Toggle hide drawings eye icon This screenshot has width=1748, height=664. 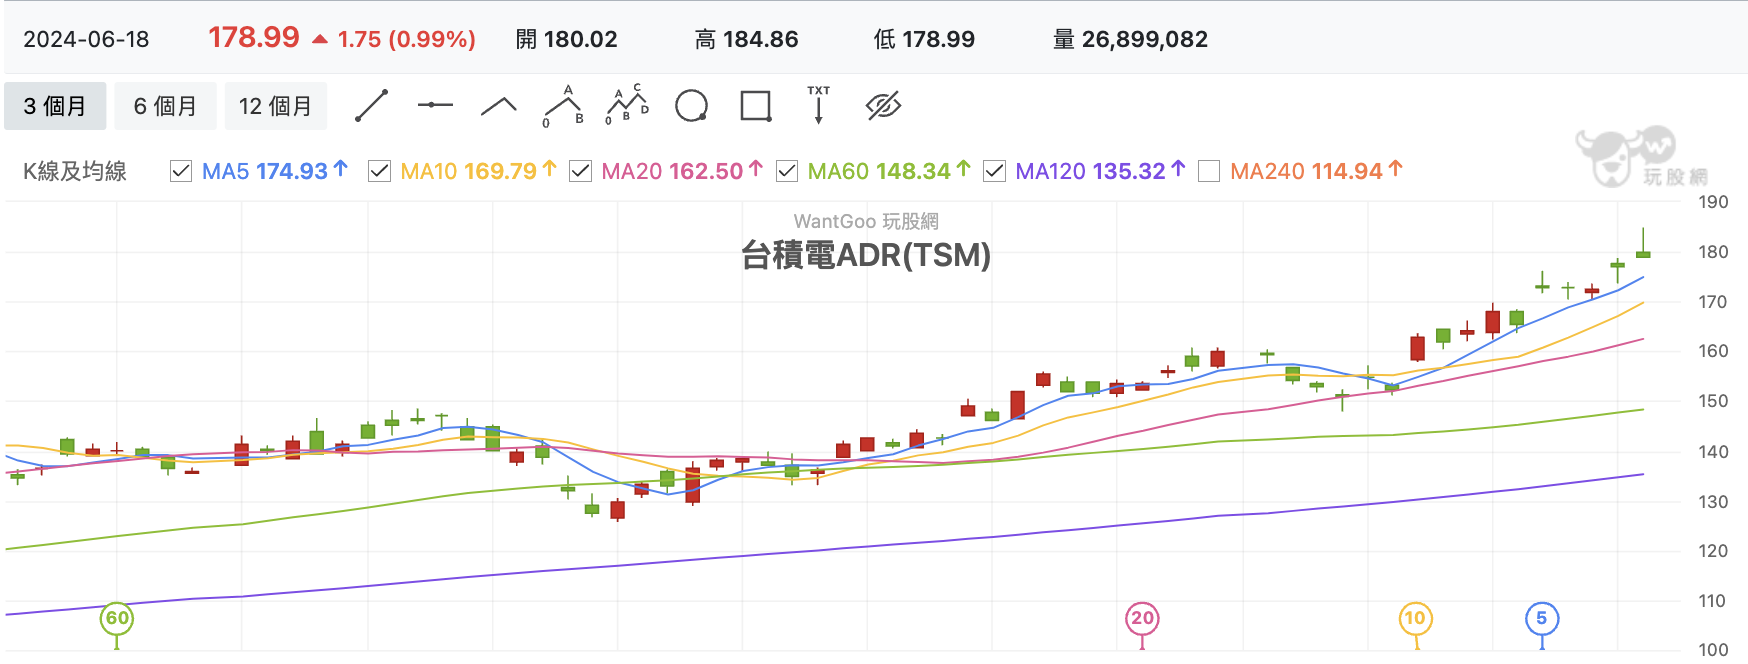tap(883, 106)
